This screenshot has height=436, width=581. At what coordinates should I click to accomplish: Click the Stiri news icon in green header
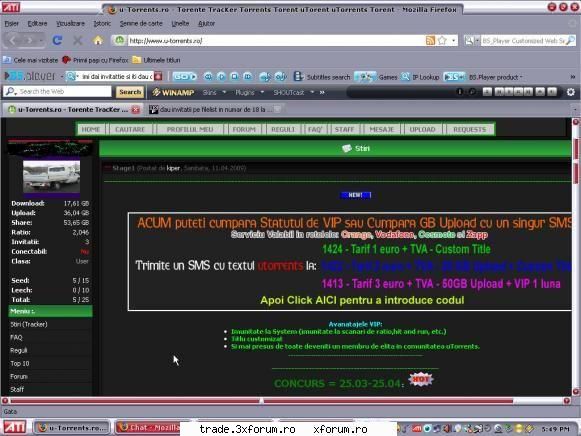(346, 149)
